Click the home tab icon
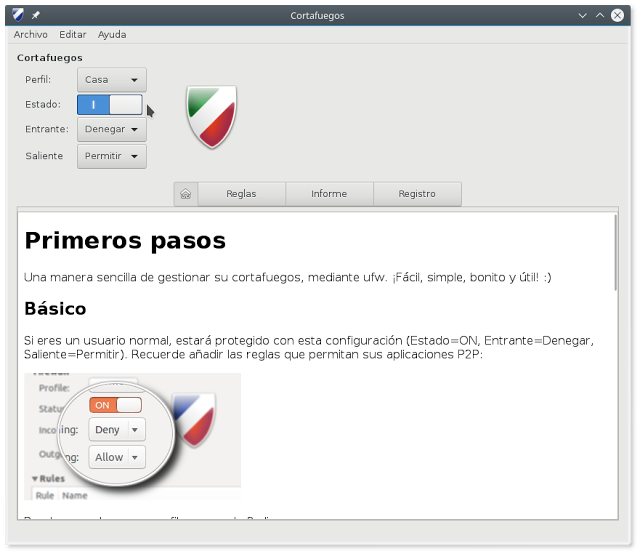 (x=186, y=194)
